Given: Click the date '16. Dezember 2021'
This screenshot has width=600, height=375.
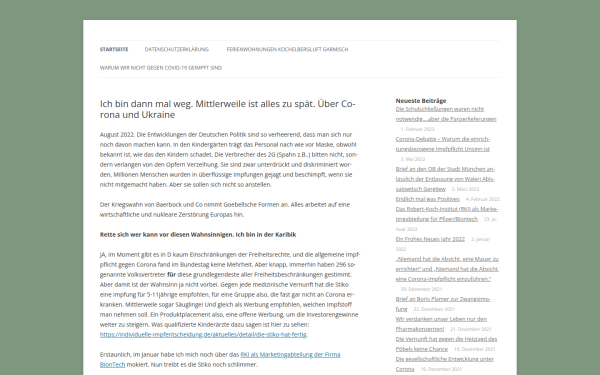Looking at the screenshot, I should [x=441, y=369].
